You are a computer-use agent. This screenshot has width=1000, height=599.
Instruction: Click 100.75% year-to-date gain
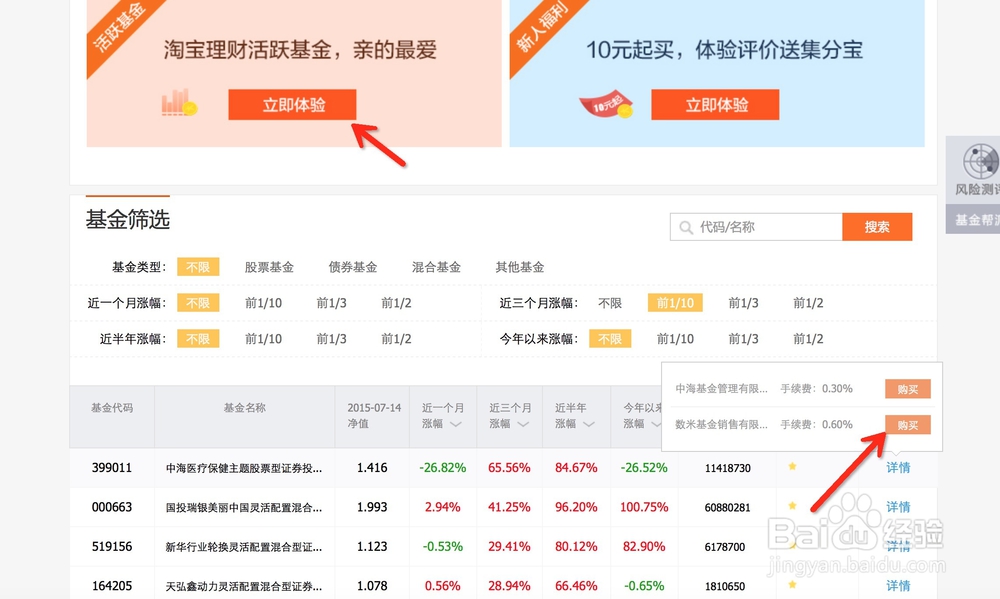pyautogui.click(x=644, y=507)
